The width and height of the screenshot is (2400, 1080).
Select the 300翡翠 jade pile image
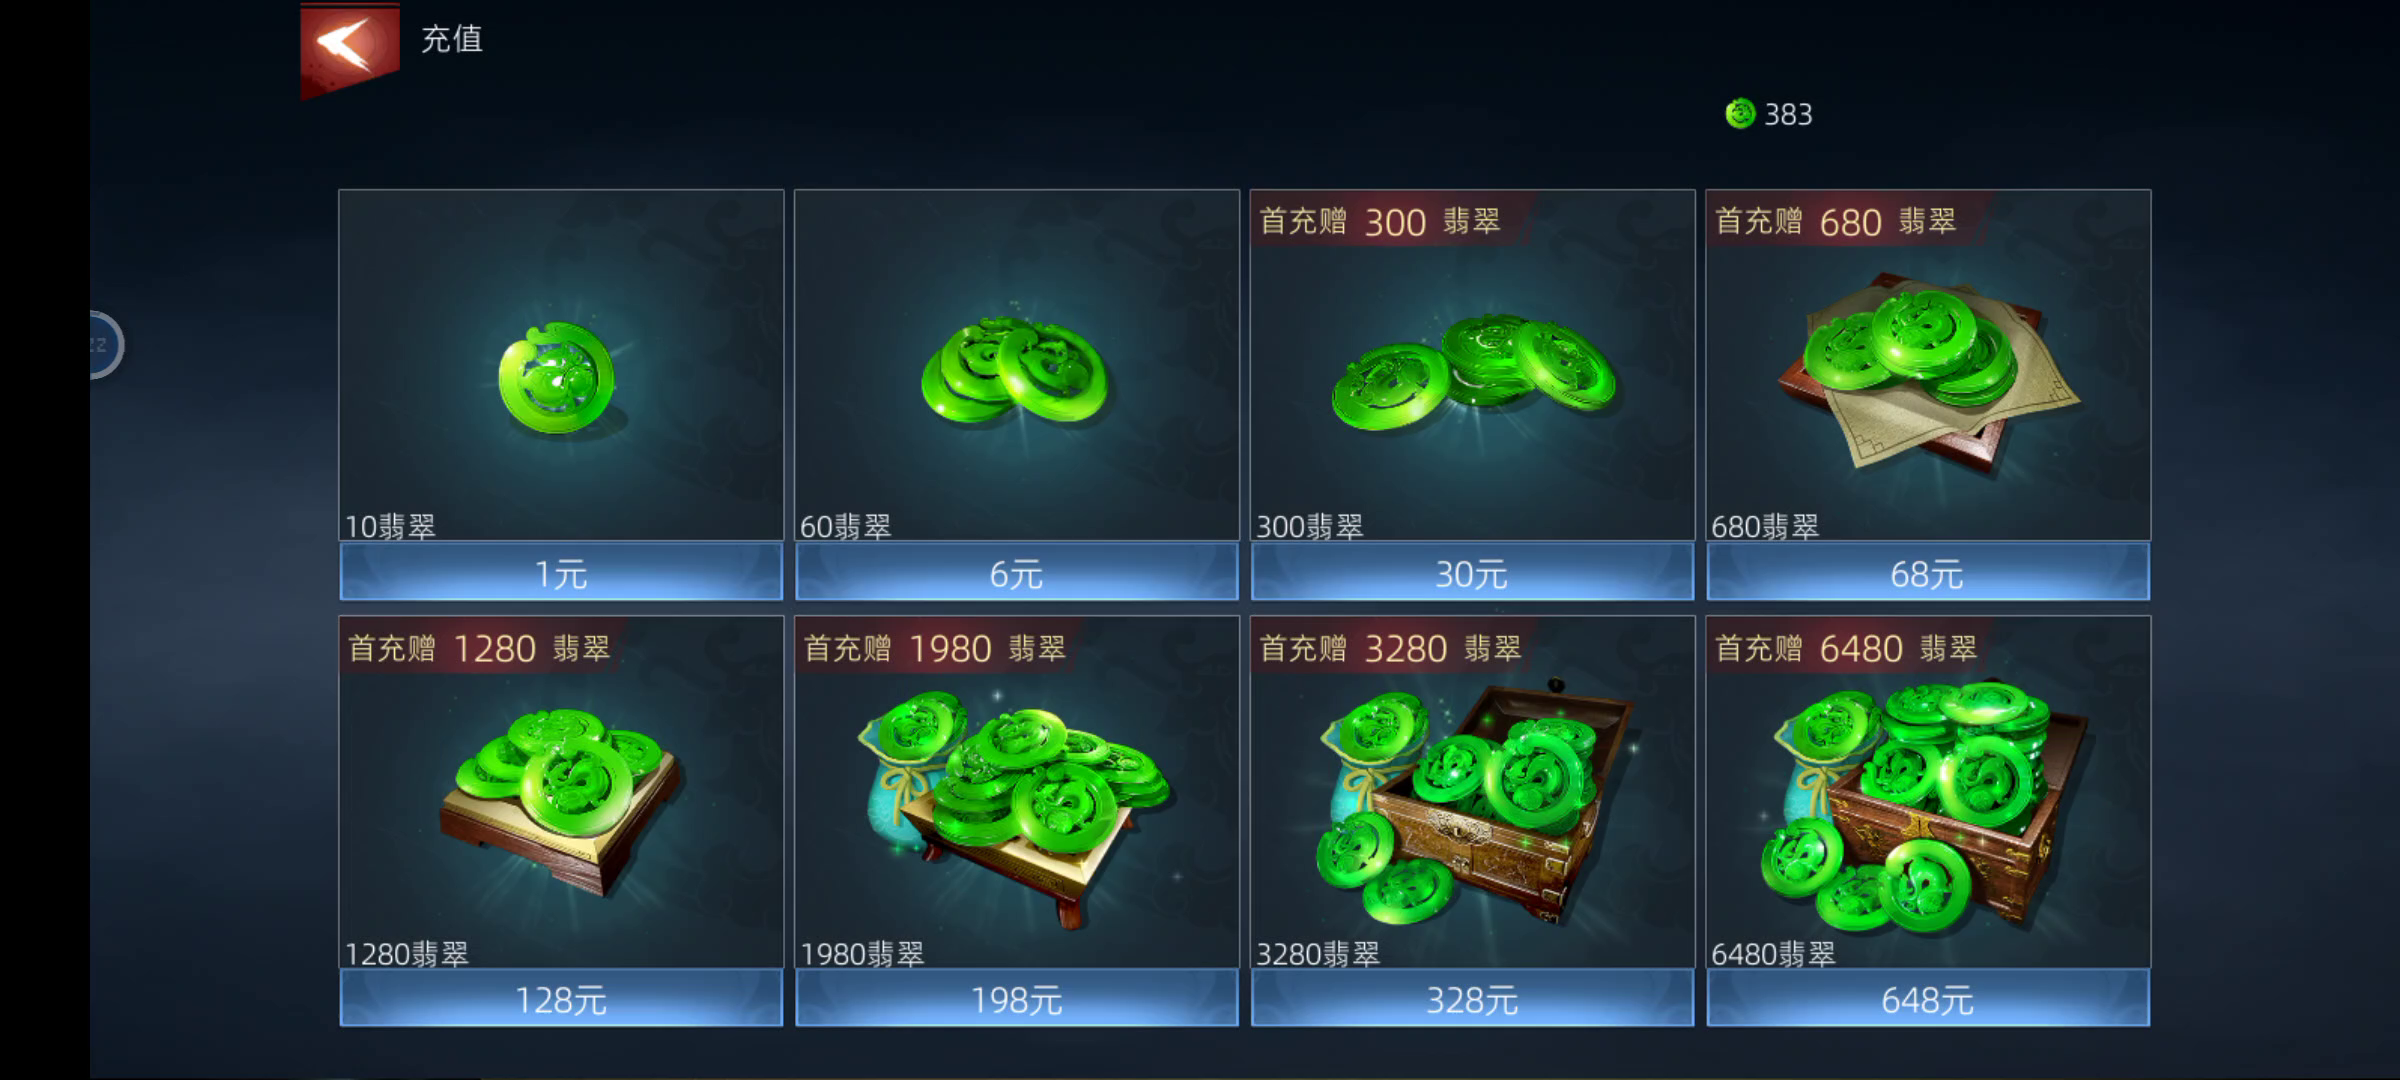tap(1472, 372)
